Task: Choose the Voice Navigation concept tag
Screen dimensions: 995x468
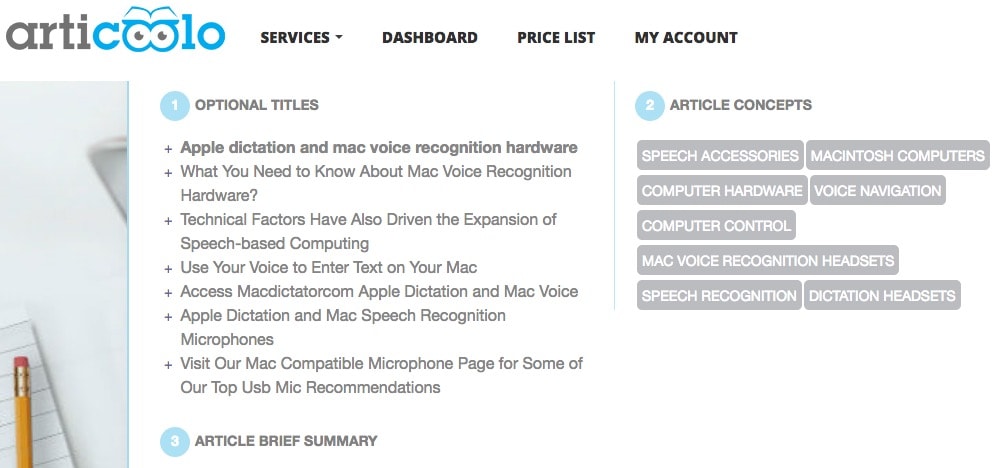Action: pyautogui.click(x=878, y=190)
